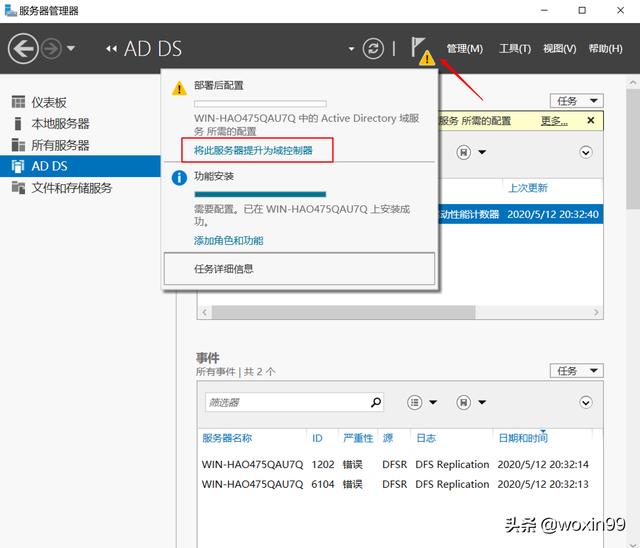640x548 pixels.
Task: Open the 帮助(H) menu
Action: (x=605, y=49)
